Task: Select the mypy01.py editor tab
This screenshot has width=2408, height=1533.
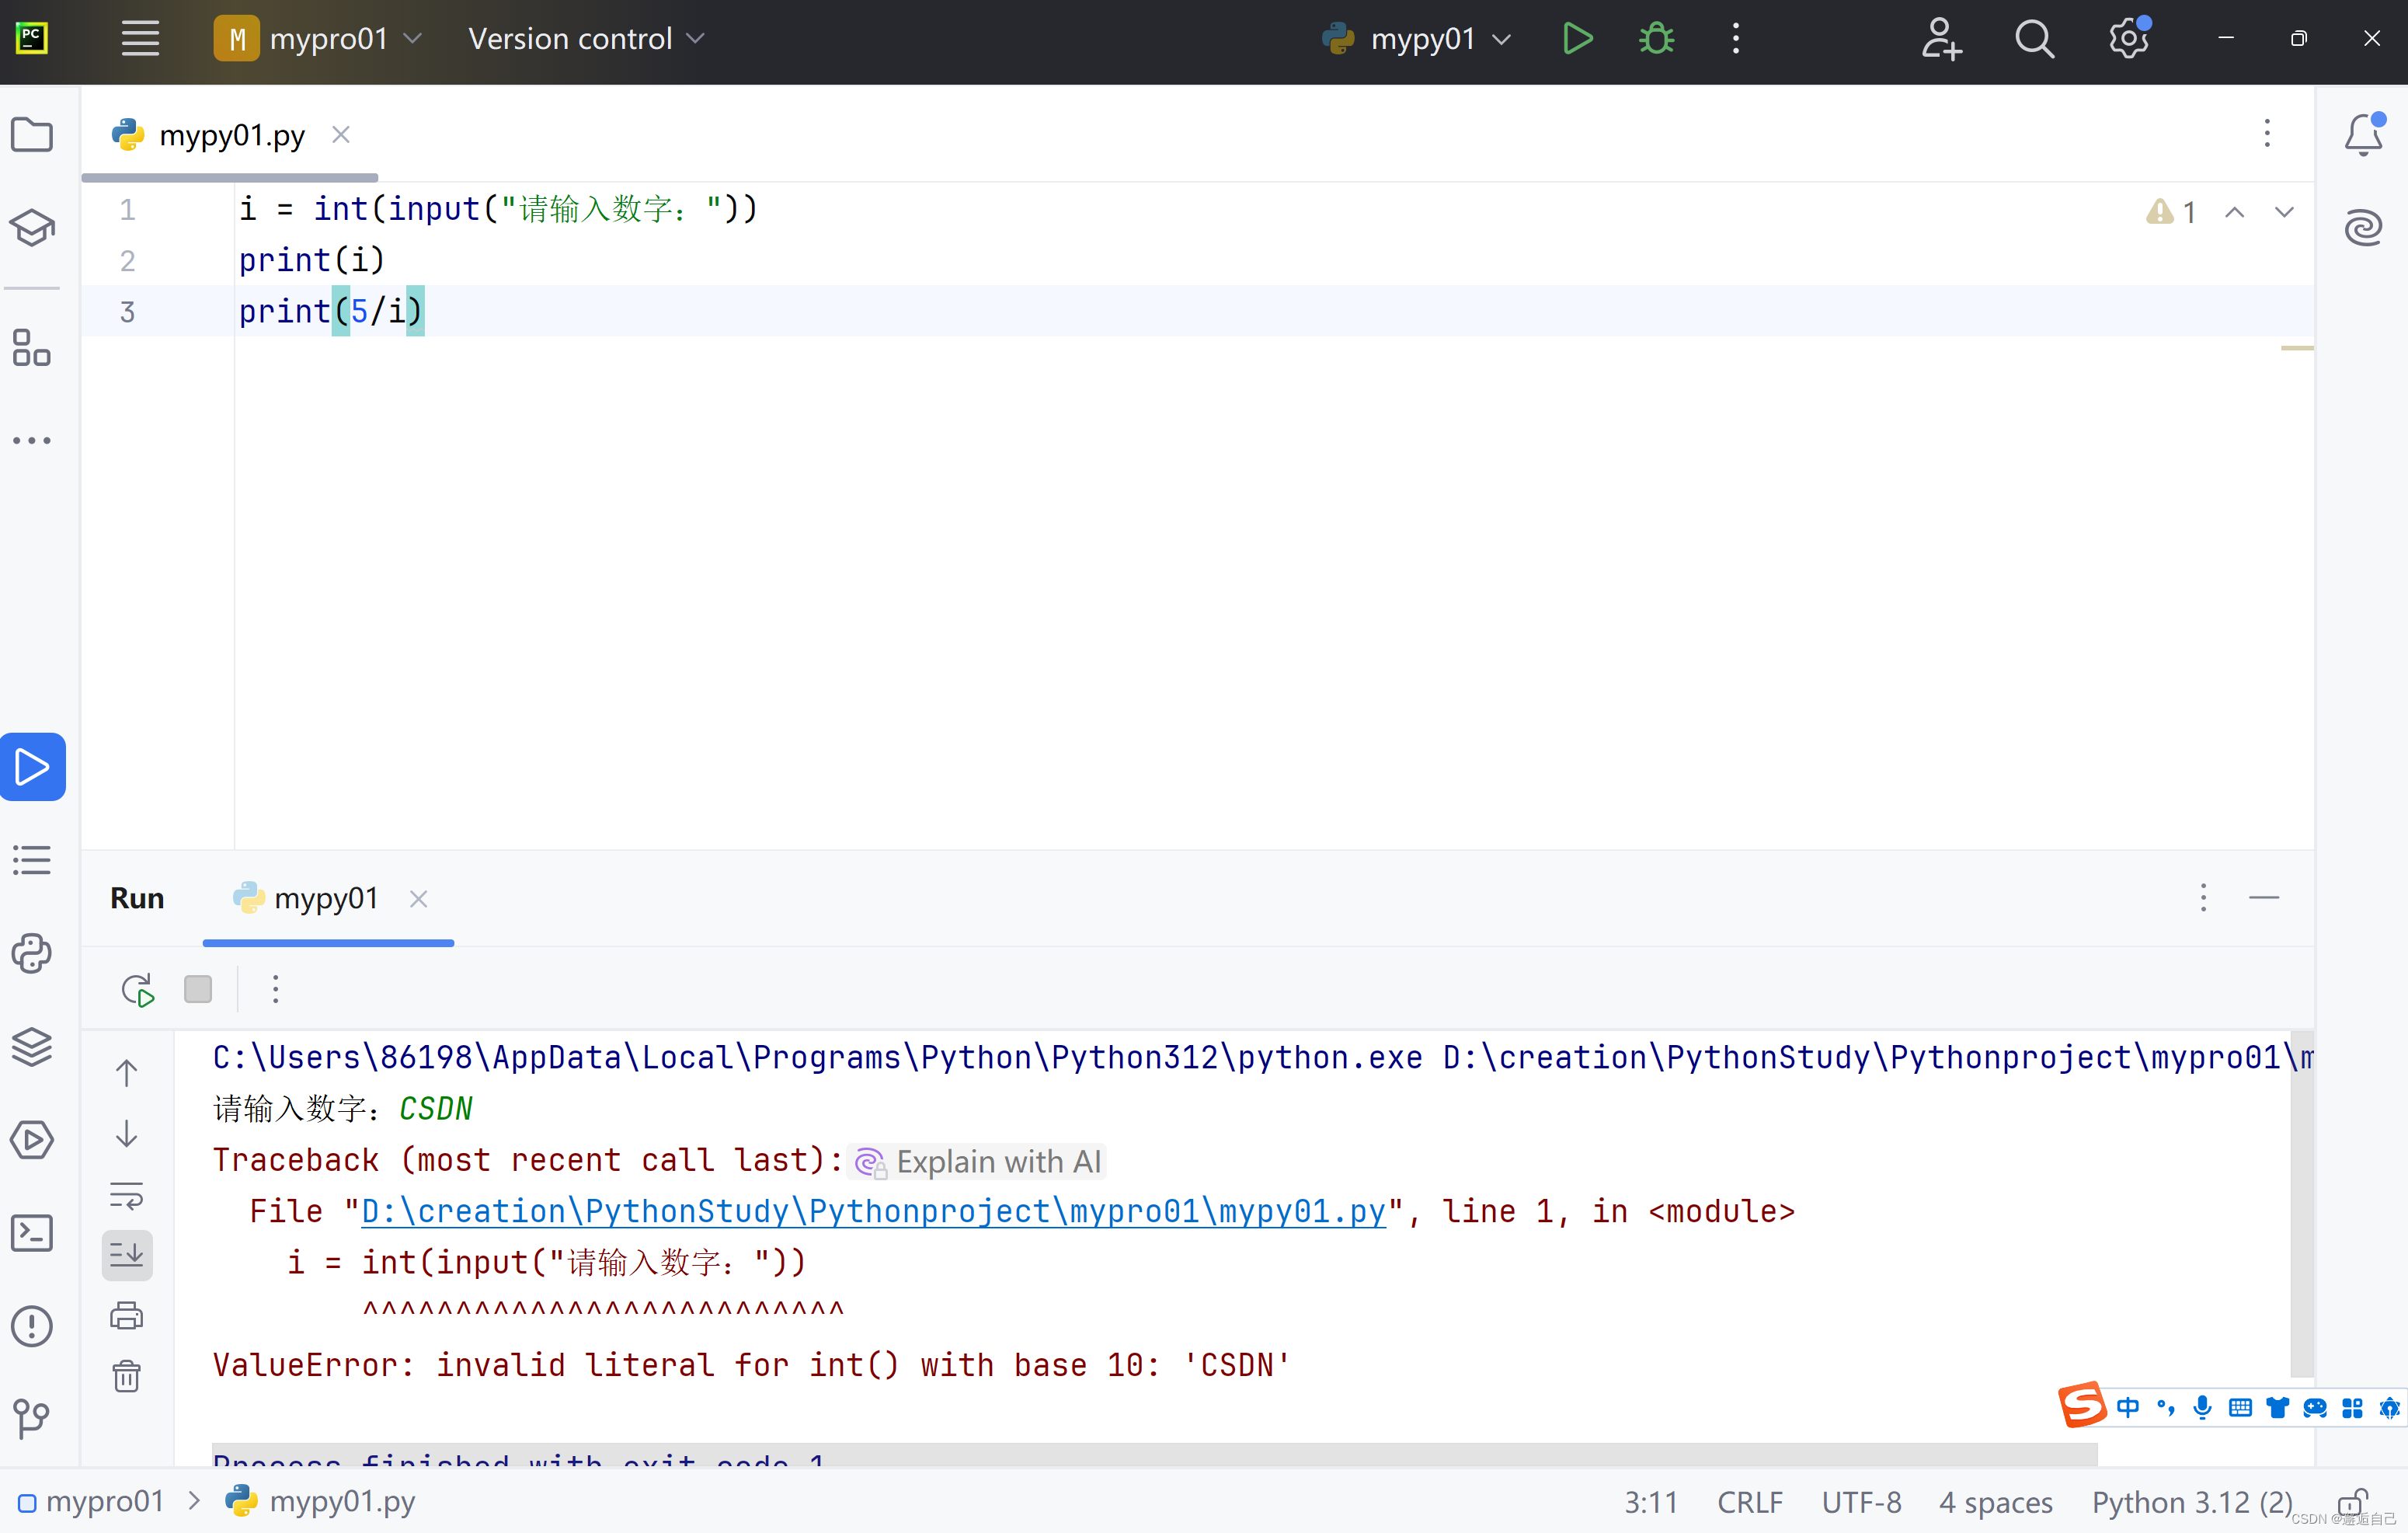Action: pos(231,135)
